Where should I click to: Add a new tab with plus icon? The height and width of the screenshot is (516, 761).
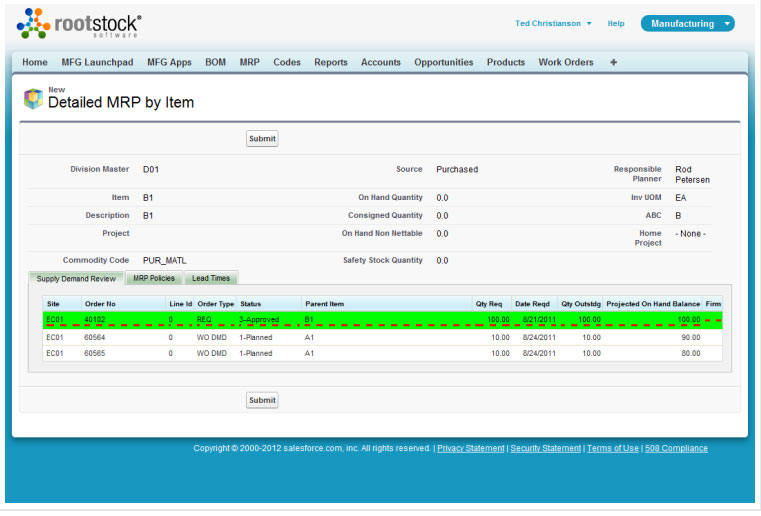pos(613,62)
